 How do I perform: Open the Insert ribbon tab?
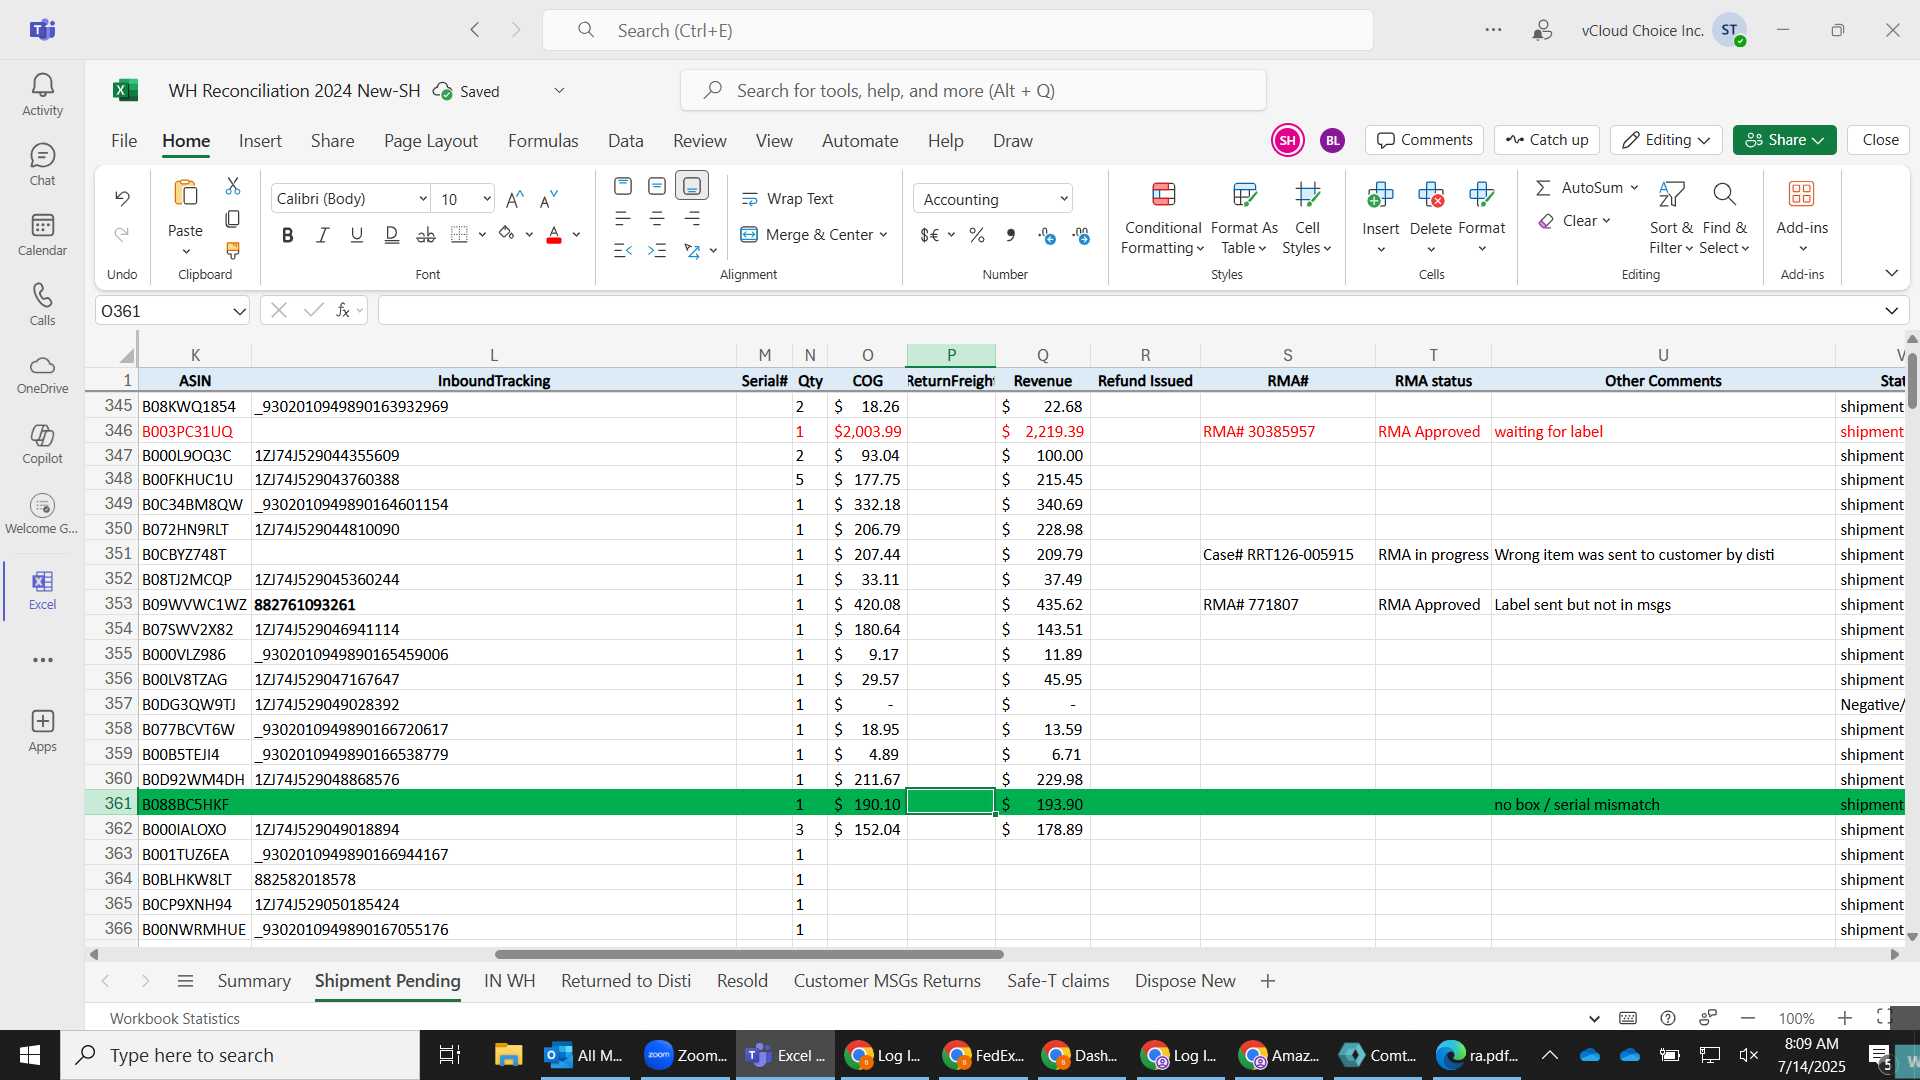tap(260, 141)
